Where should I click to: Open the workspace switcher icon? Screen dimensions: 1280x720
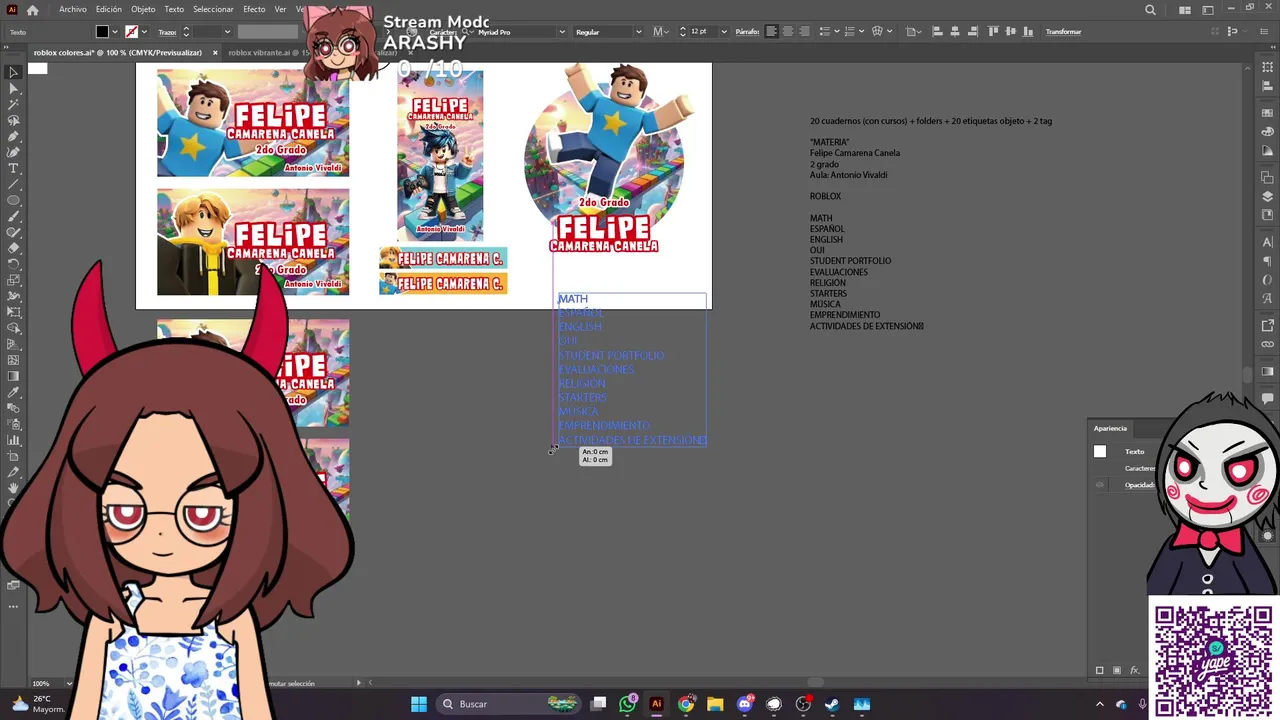tap(1206, 10)
